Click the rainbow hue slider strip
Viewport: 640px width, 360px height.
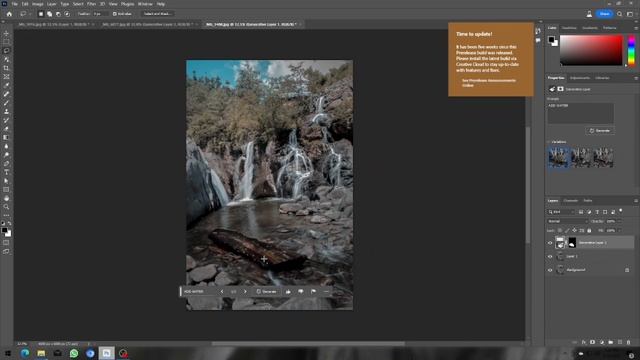click(631, 50)
